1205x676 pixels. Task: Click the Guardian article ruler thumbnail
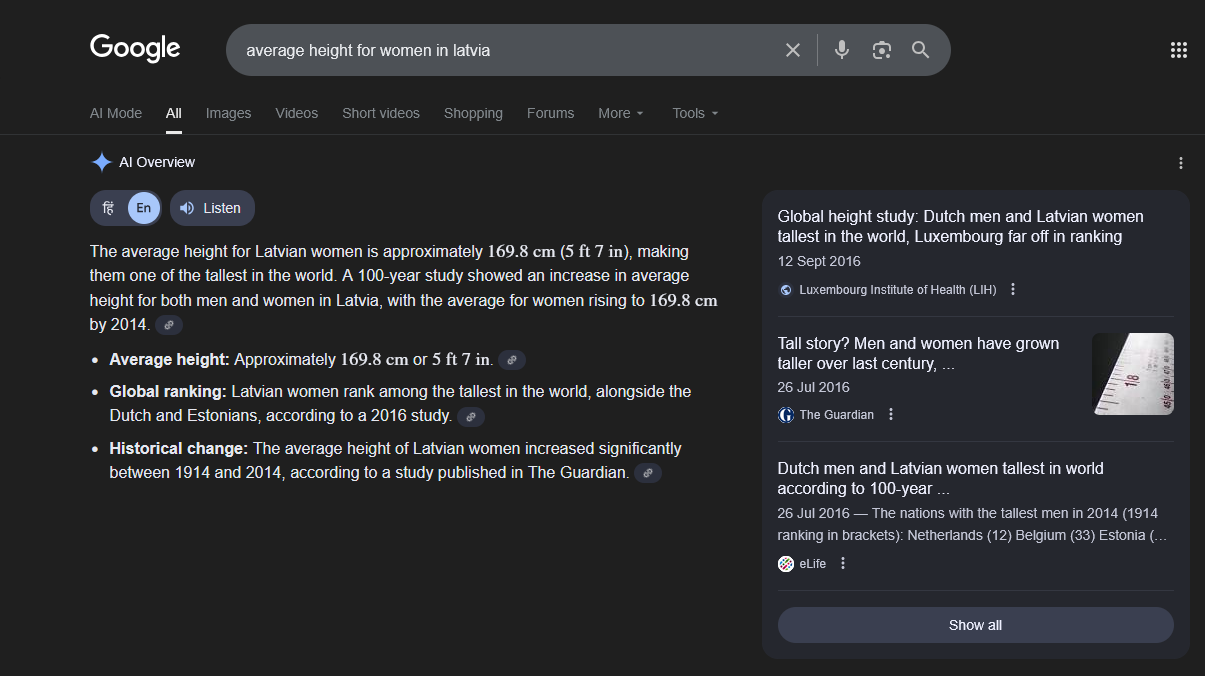coord(1132,374)
